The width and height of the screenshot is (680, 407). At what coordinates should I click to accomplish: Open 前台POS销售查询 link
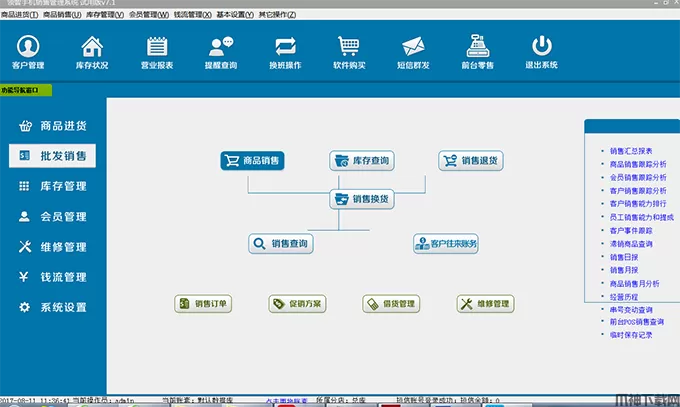pos(637,322)
